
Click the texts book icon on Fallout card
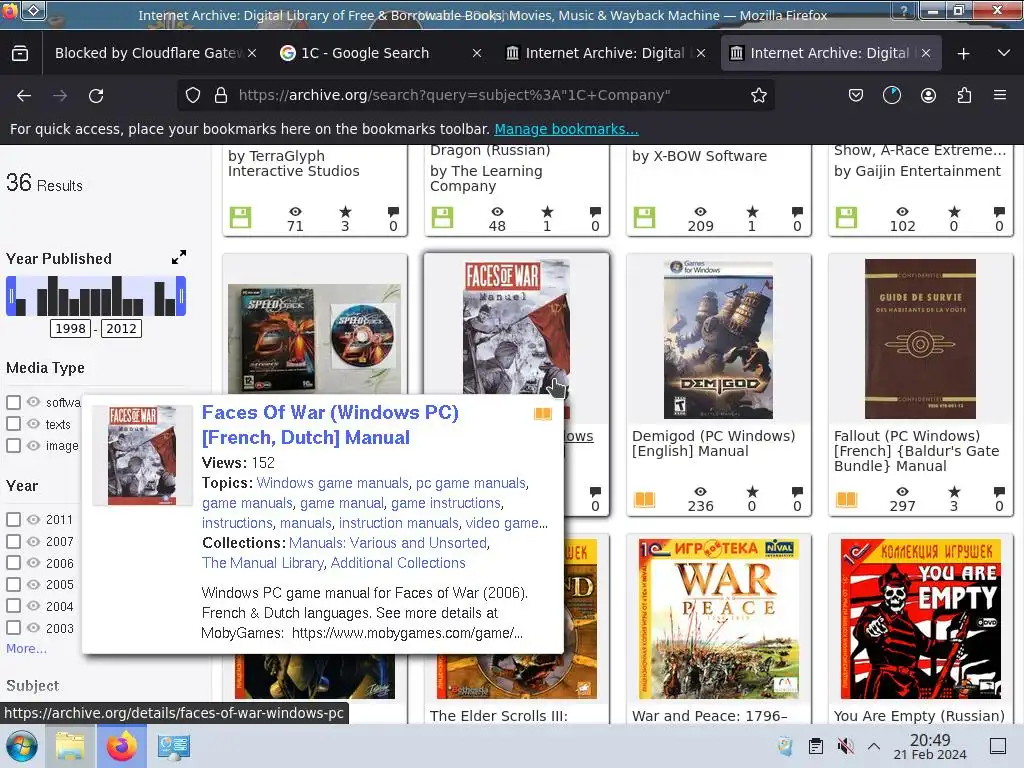coord(846,500)
